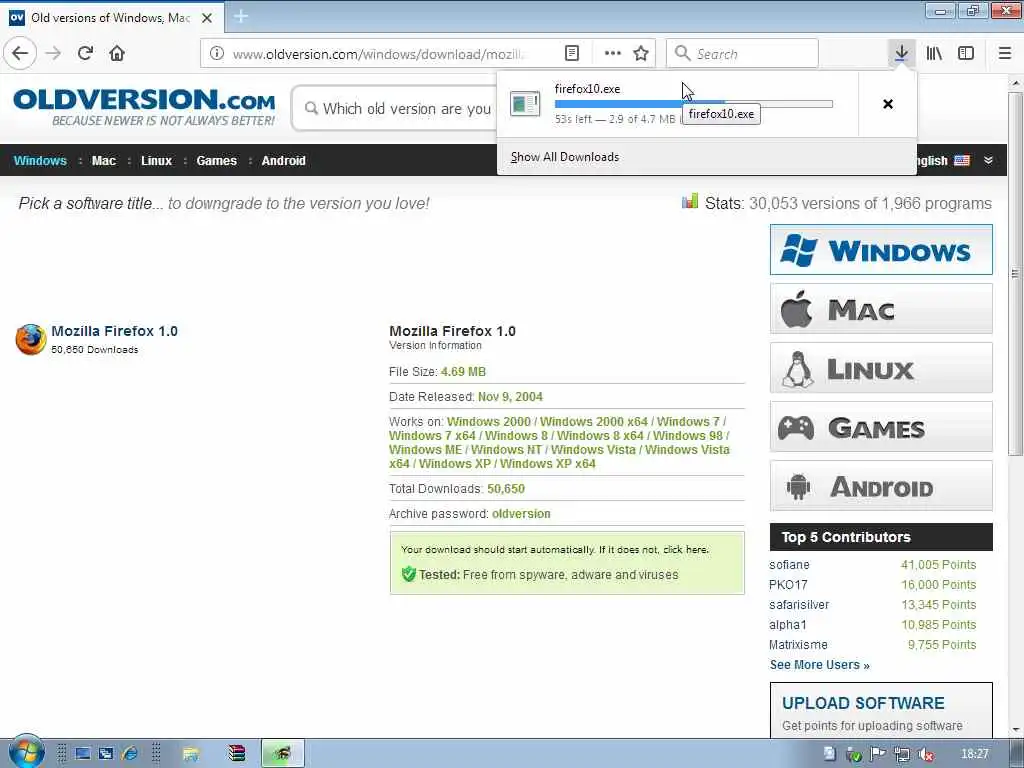Viewport: 1024px width, 768px height.
Task: Select Games in the site navigation bar
Action: [x=217, y=161]
